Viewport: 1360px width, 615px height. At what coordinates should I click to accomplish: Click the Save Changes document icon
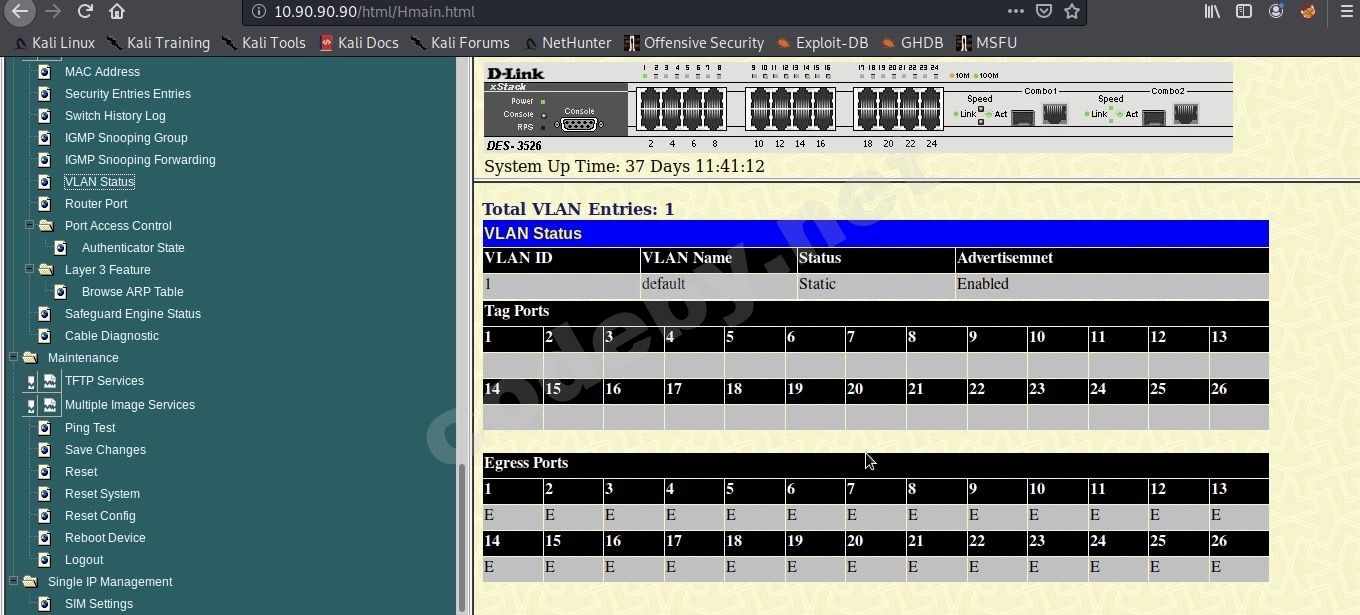(44, 449)
